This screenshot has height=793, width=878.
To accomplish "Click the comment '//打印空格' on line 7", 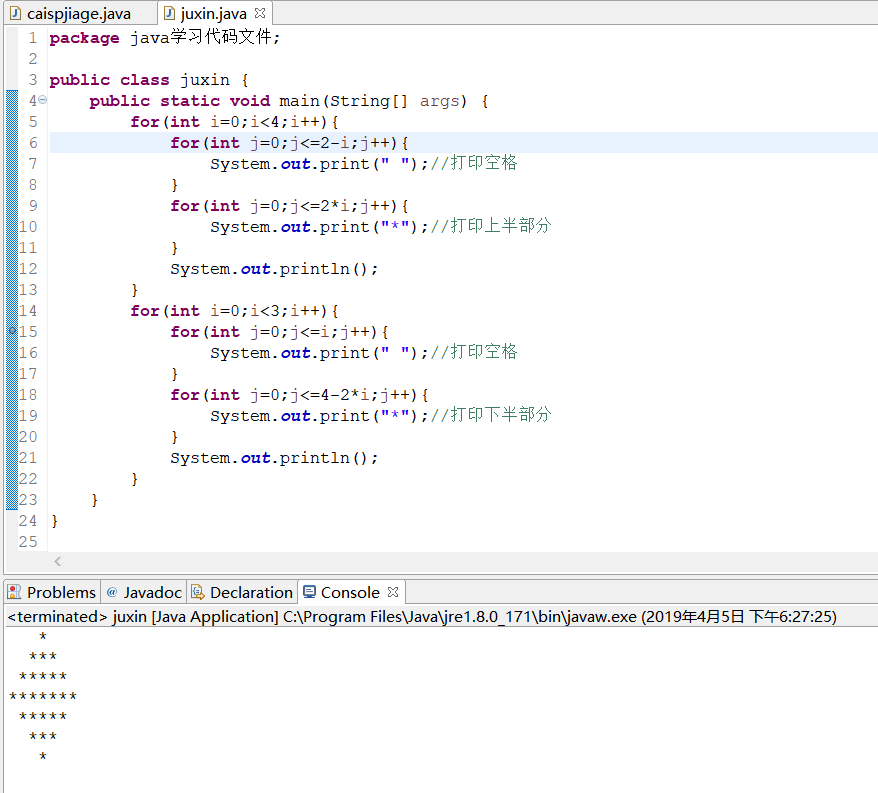I will pyautogui.click(x=474, y=163).
